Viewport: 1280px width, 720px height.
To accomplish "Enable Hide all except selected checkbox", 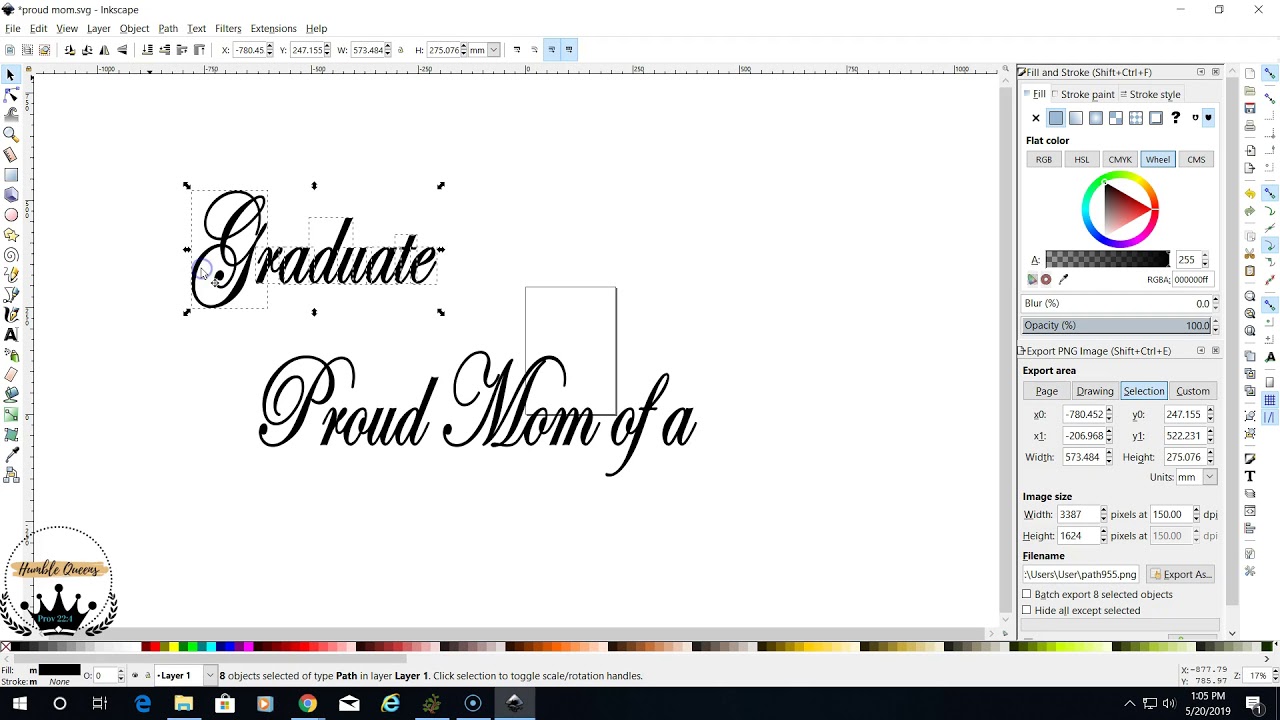I will [x=1027, y=610].
